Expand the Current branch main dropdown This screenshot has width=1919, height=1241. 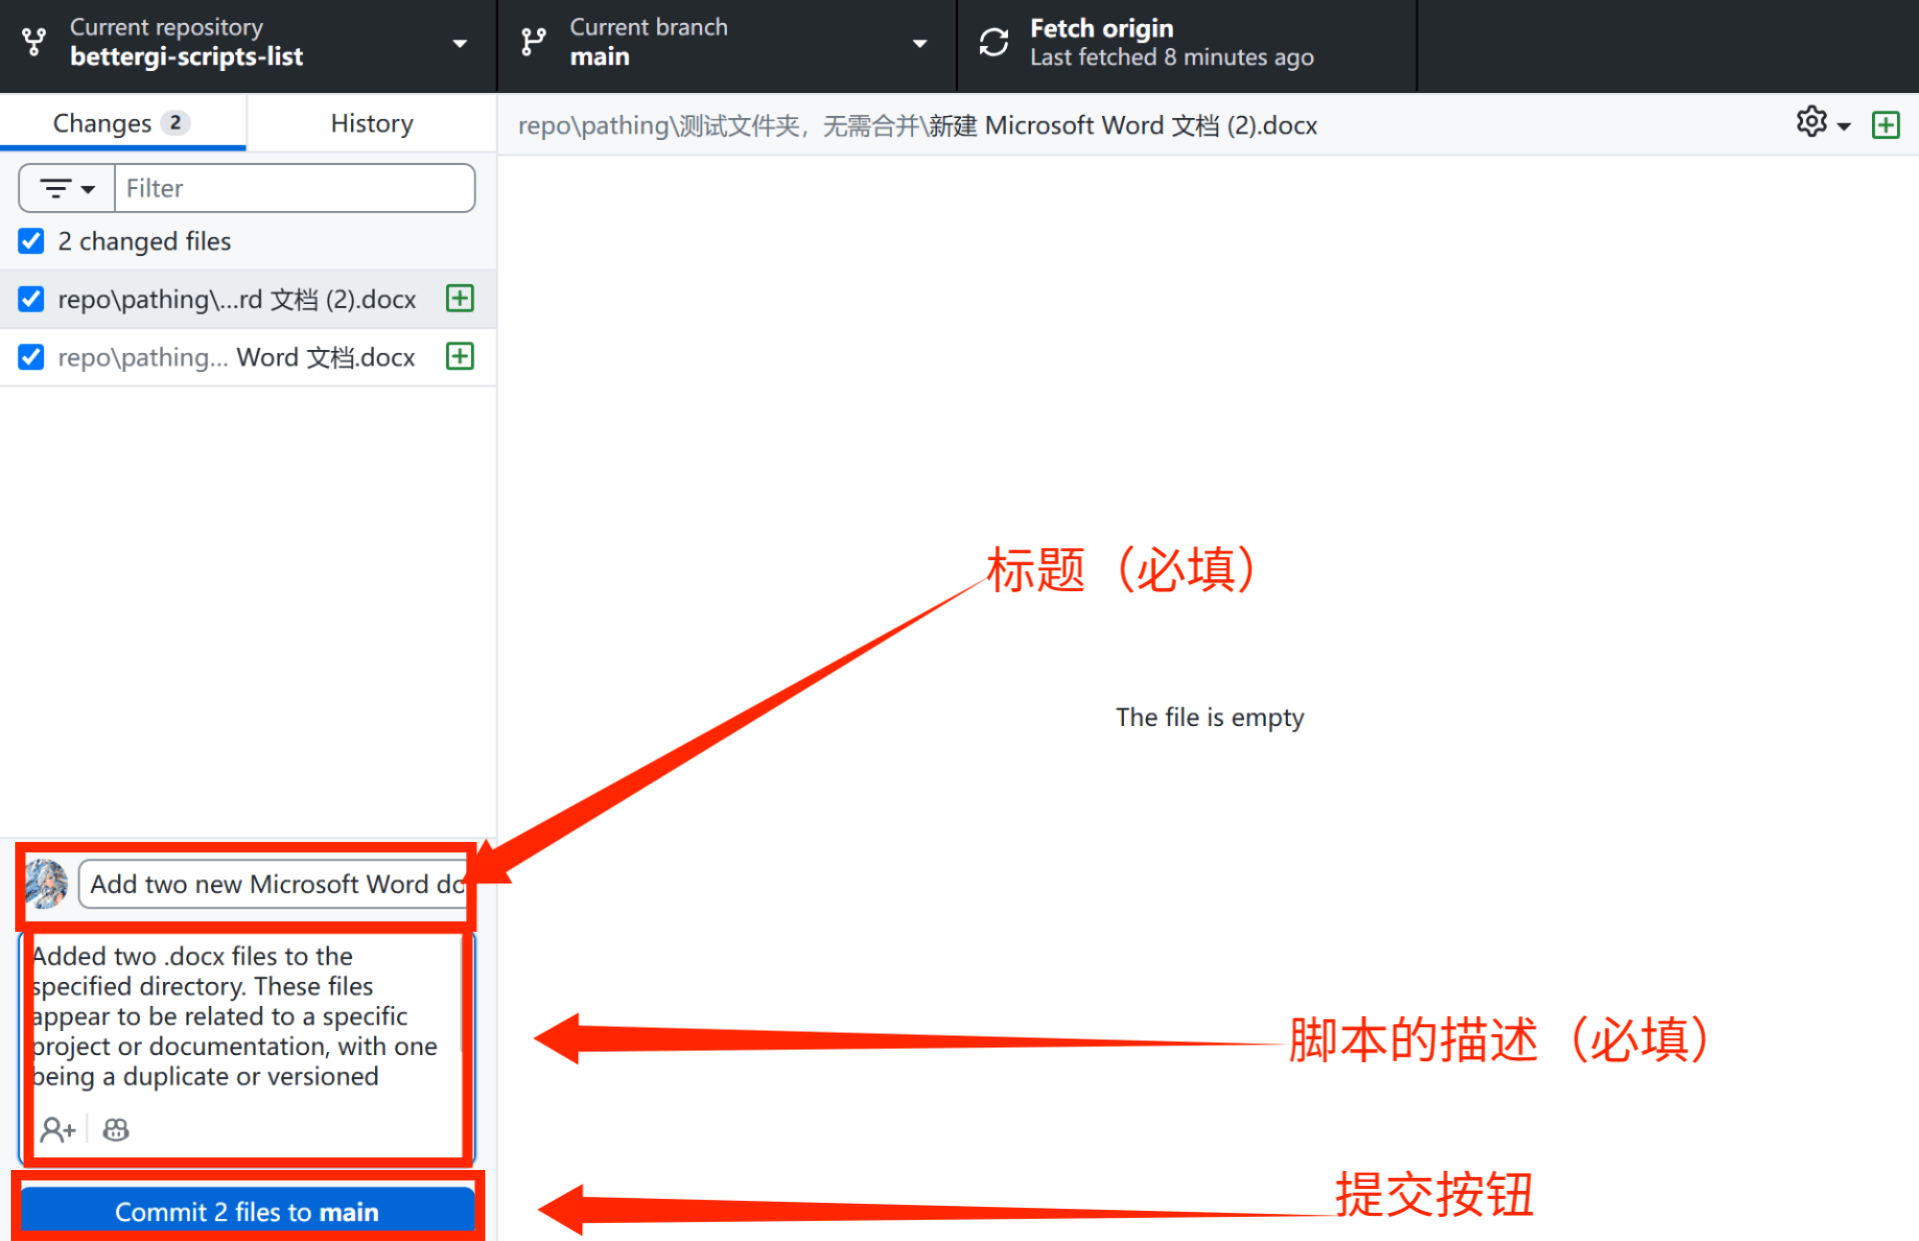[726, 44]
